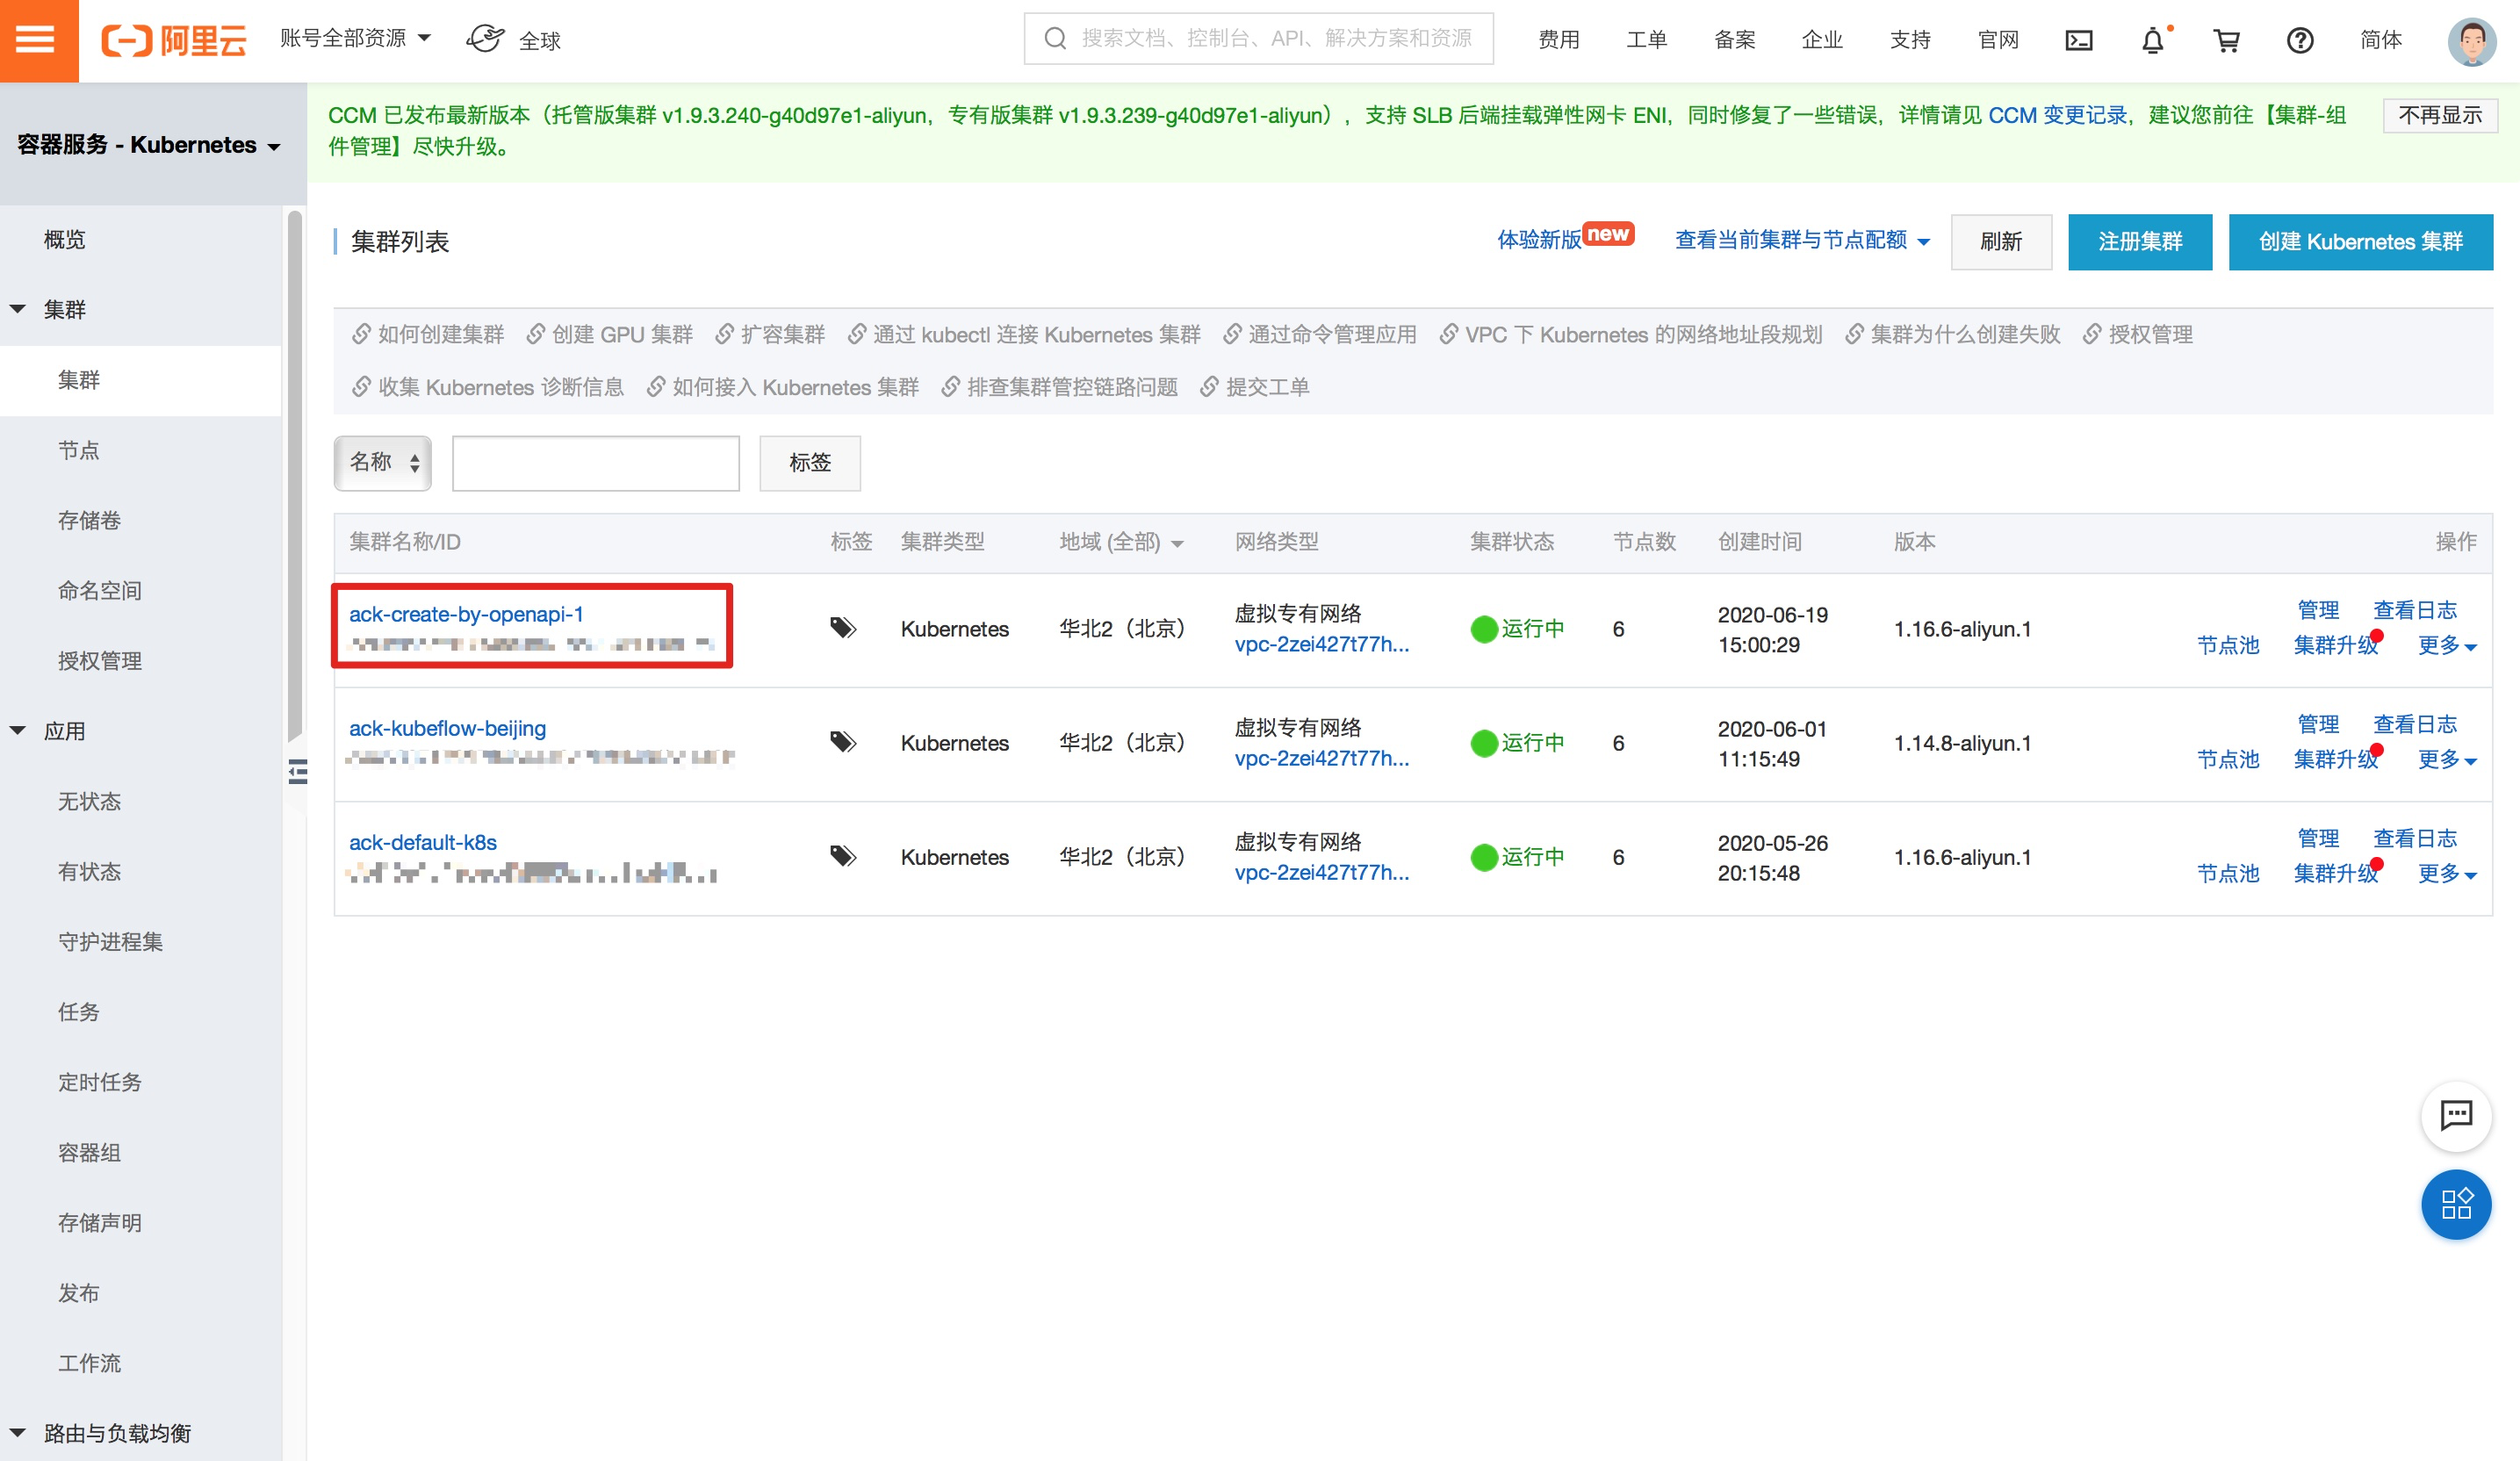This screenshot has width=2520, height=1461.
Task: Open the 地域 (全部) column filter
Action: [1121, 542]
